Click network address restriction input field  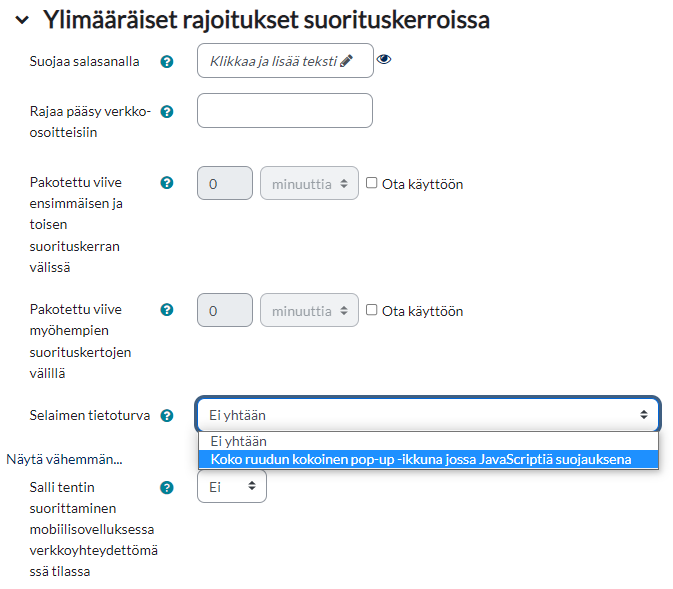coord(285,111)
